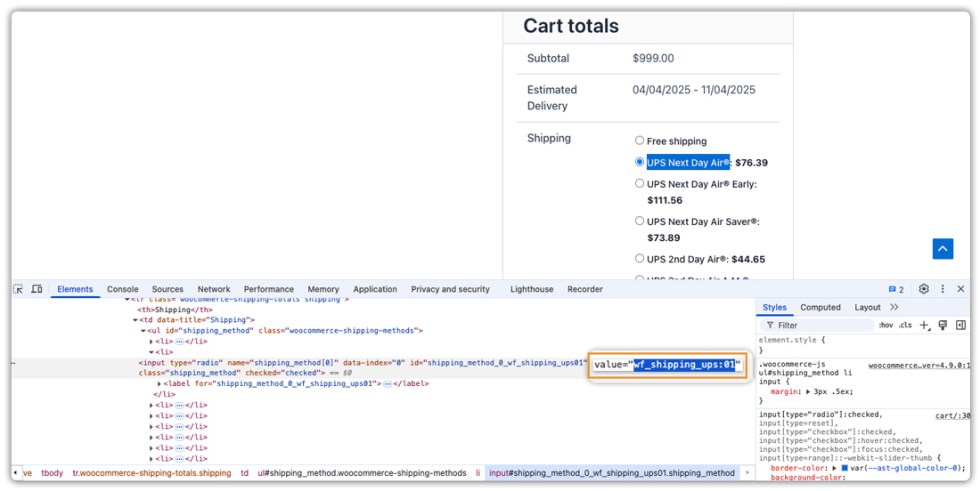Screen dimensions: 980x491
Task: Click the issues counter badge icon
Action: pos(896,289)
